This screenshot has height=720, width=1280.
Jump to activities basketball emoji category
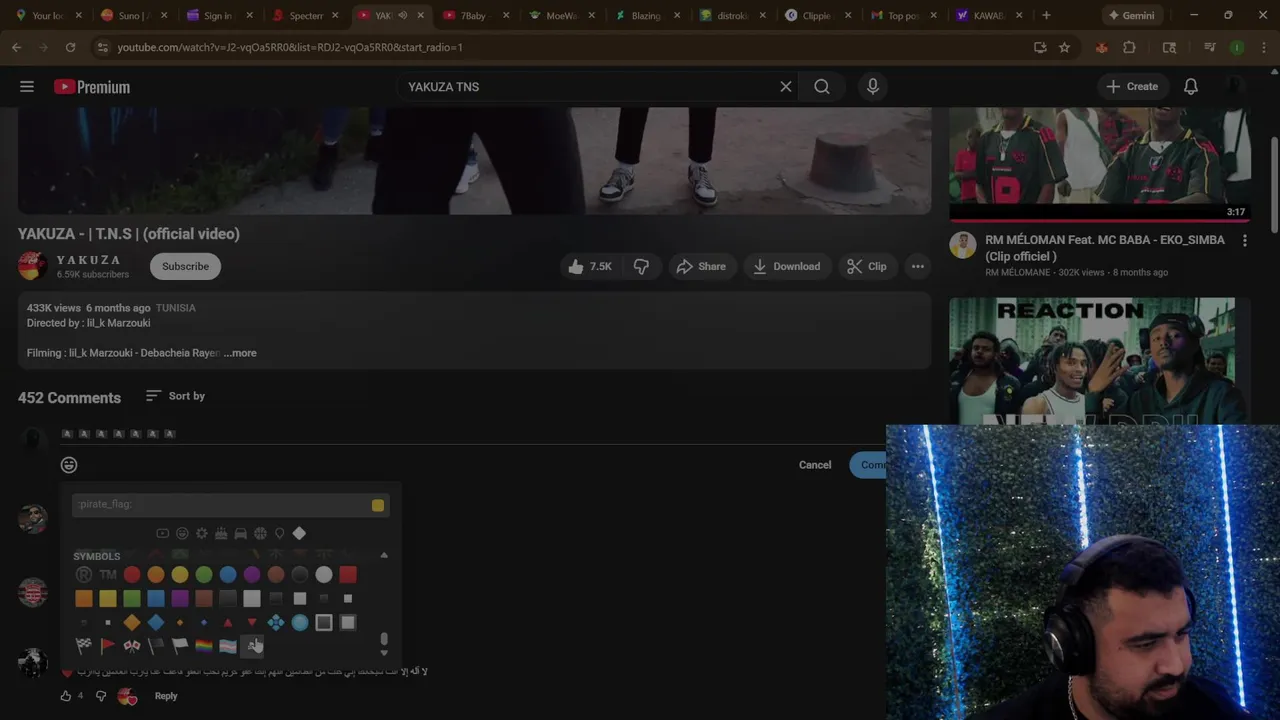tap(260, 534)
